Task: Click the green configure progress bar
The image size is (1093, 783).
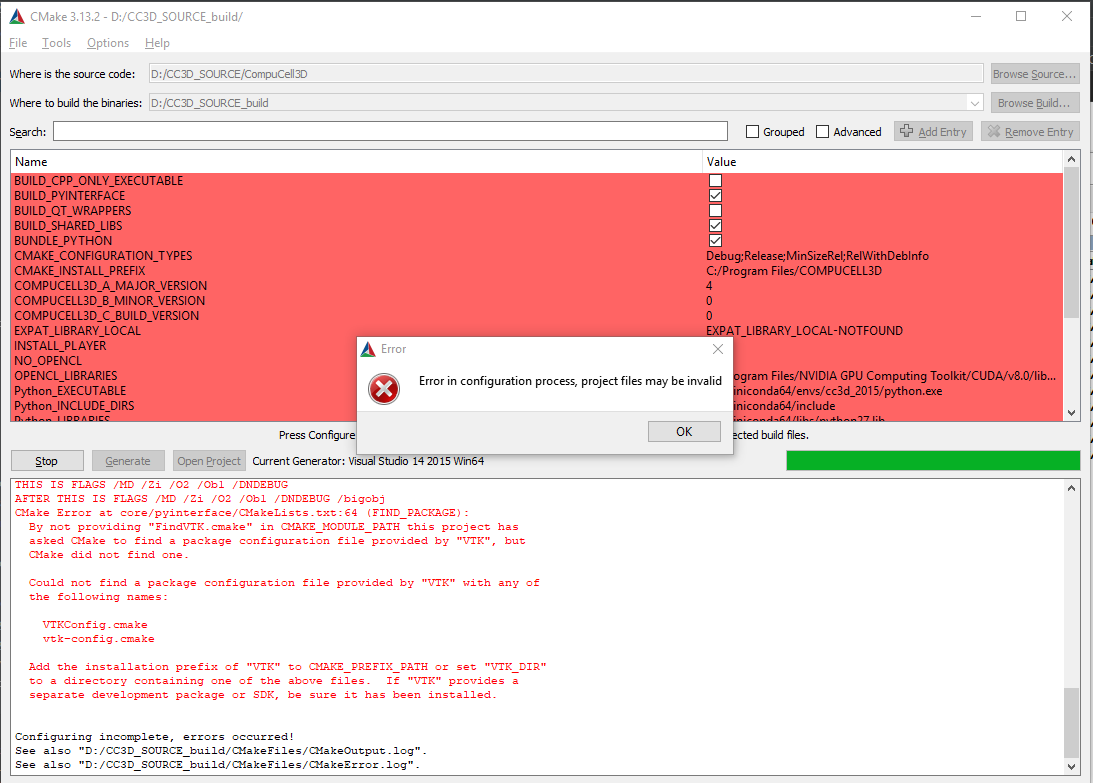Action: [x=932, y=461]
